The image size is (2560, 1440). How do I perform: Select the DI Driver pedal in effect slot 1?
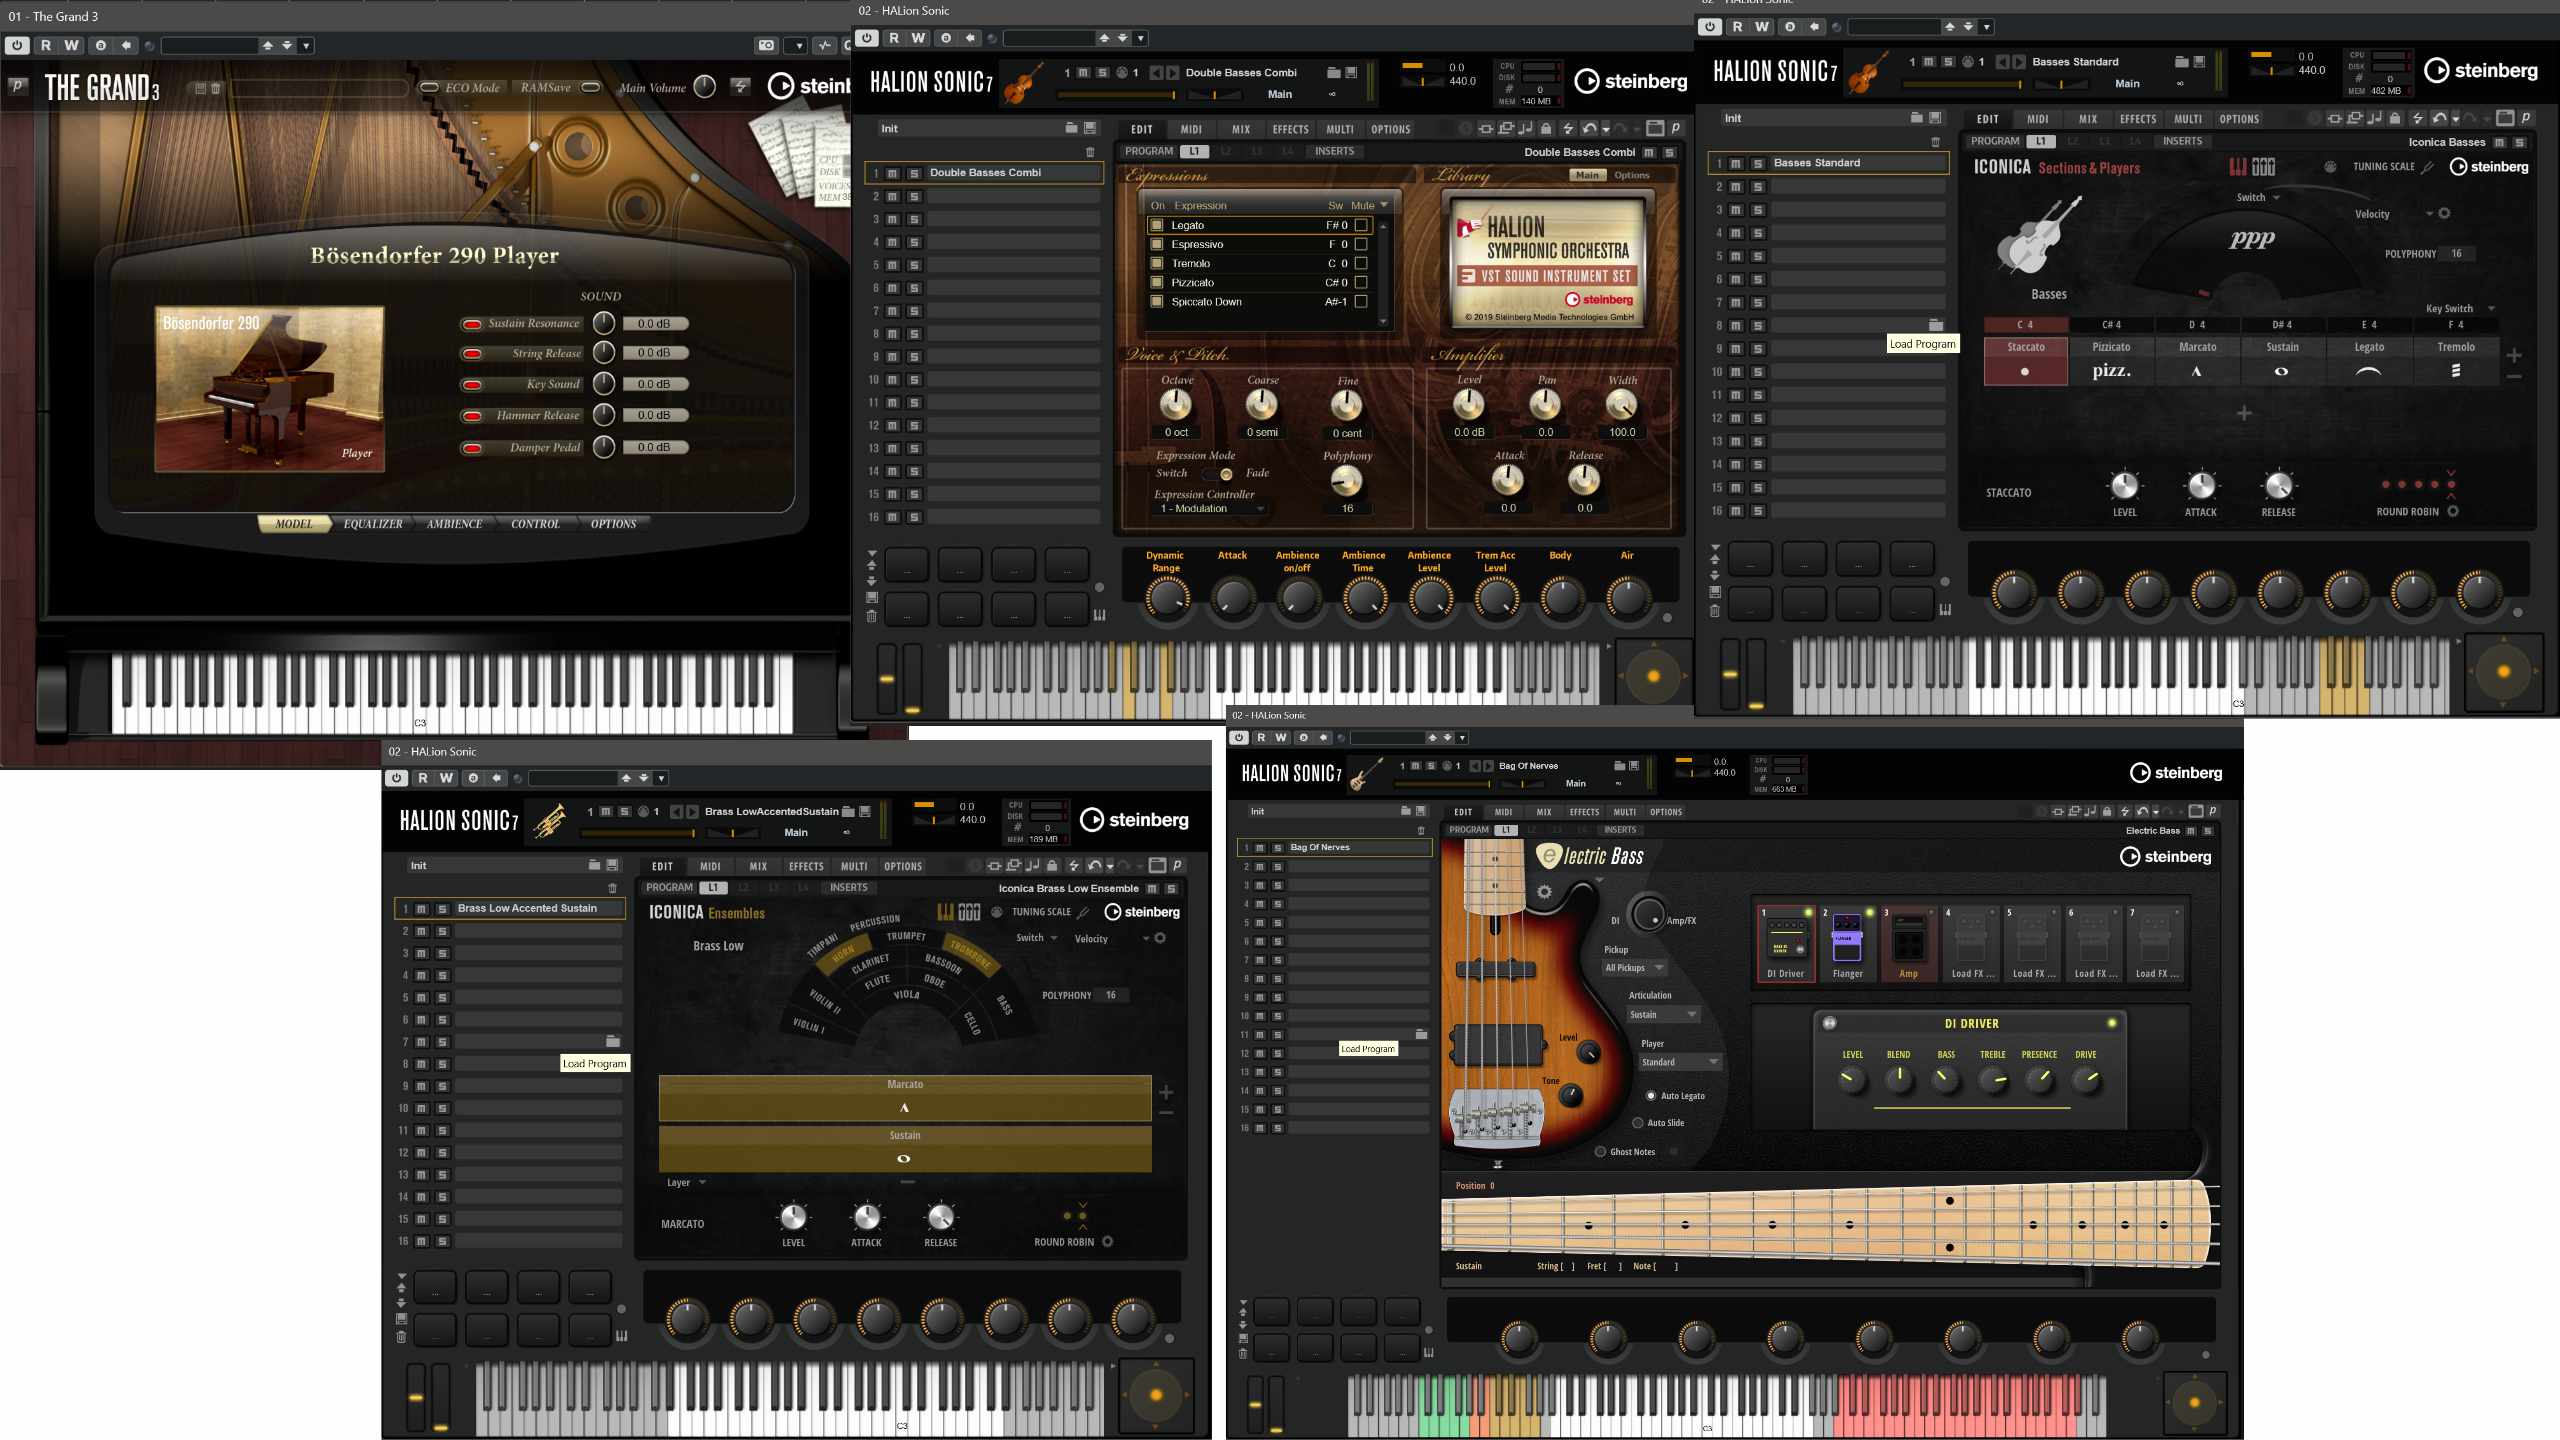pyautogui.click(x=1786, y=943)
